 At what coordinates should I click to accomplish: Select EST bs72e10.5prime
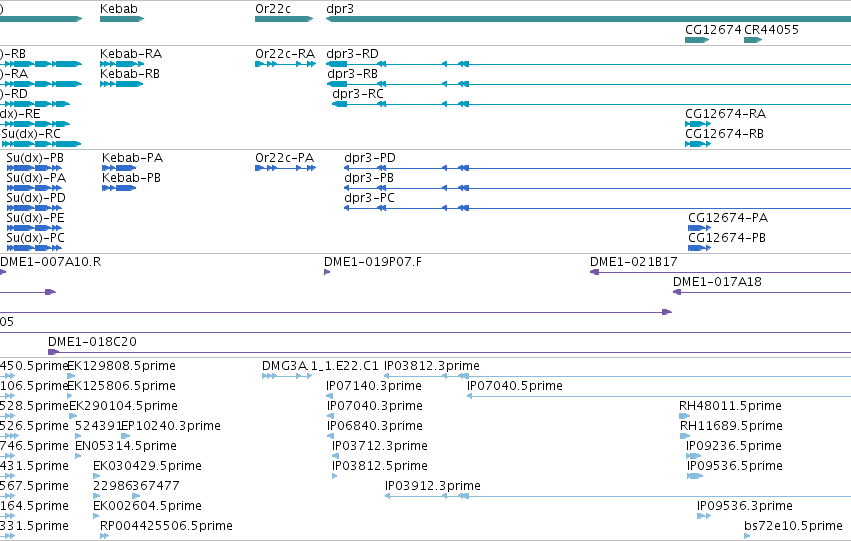coord(747,537)
